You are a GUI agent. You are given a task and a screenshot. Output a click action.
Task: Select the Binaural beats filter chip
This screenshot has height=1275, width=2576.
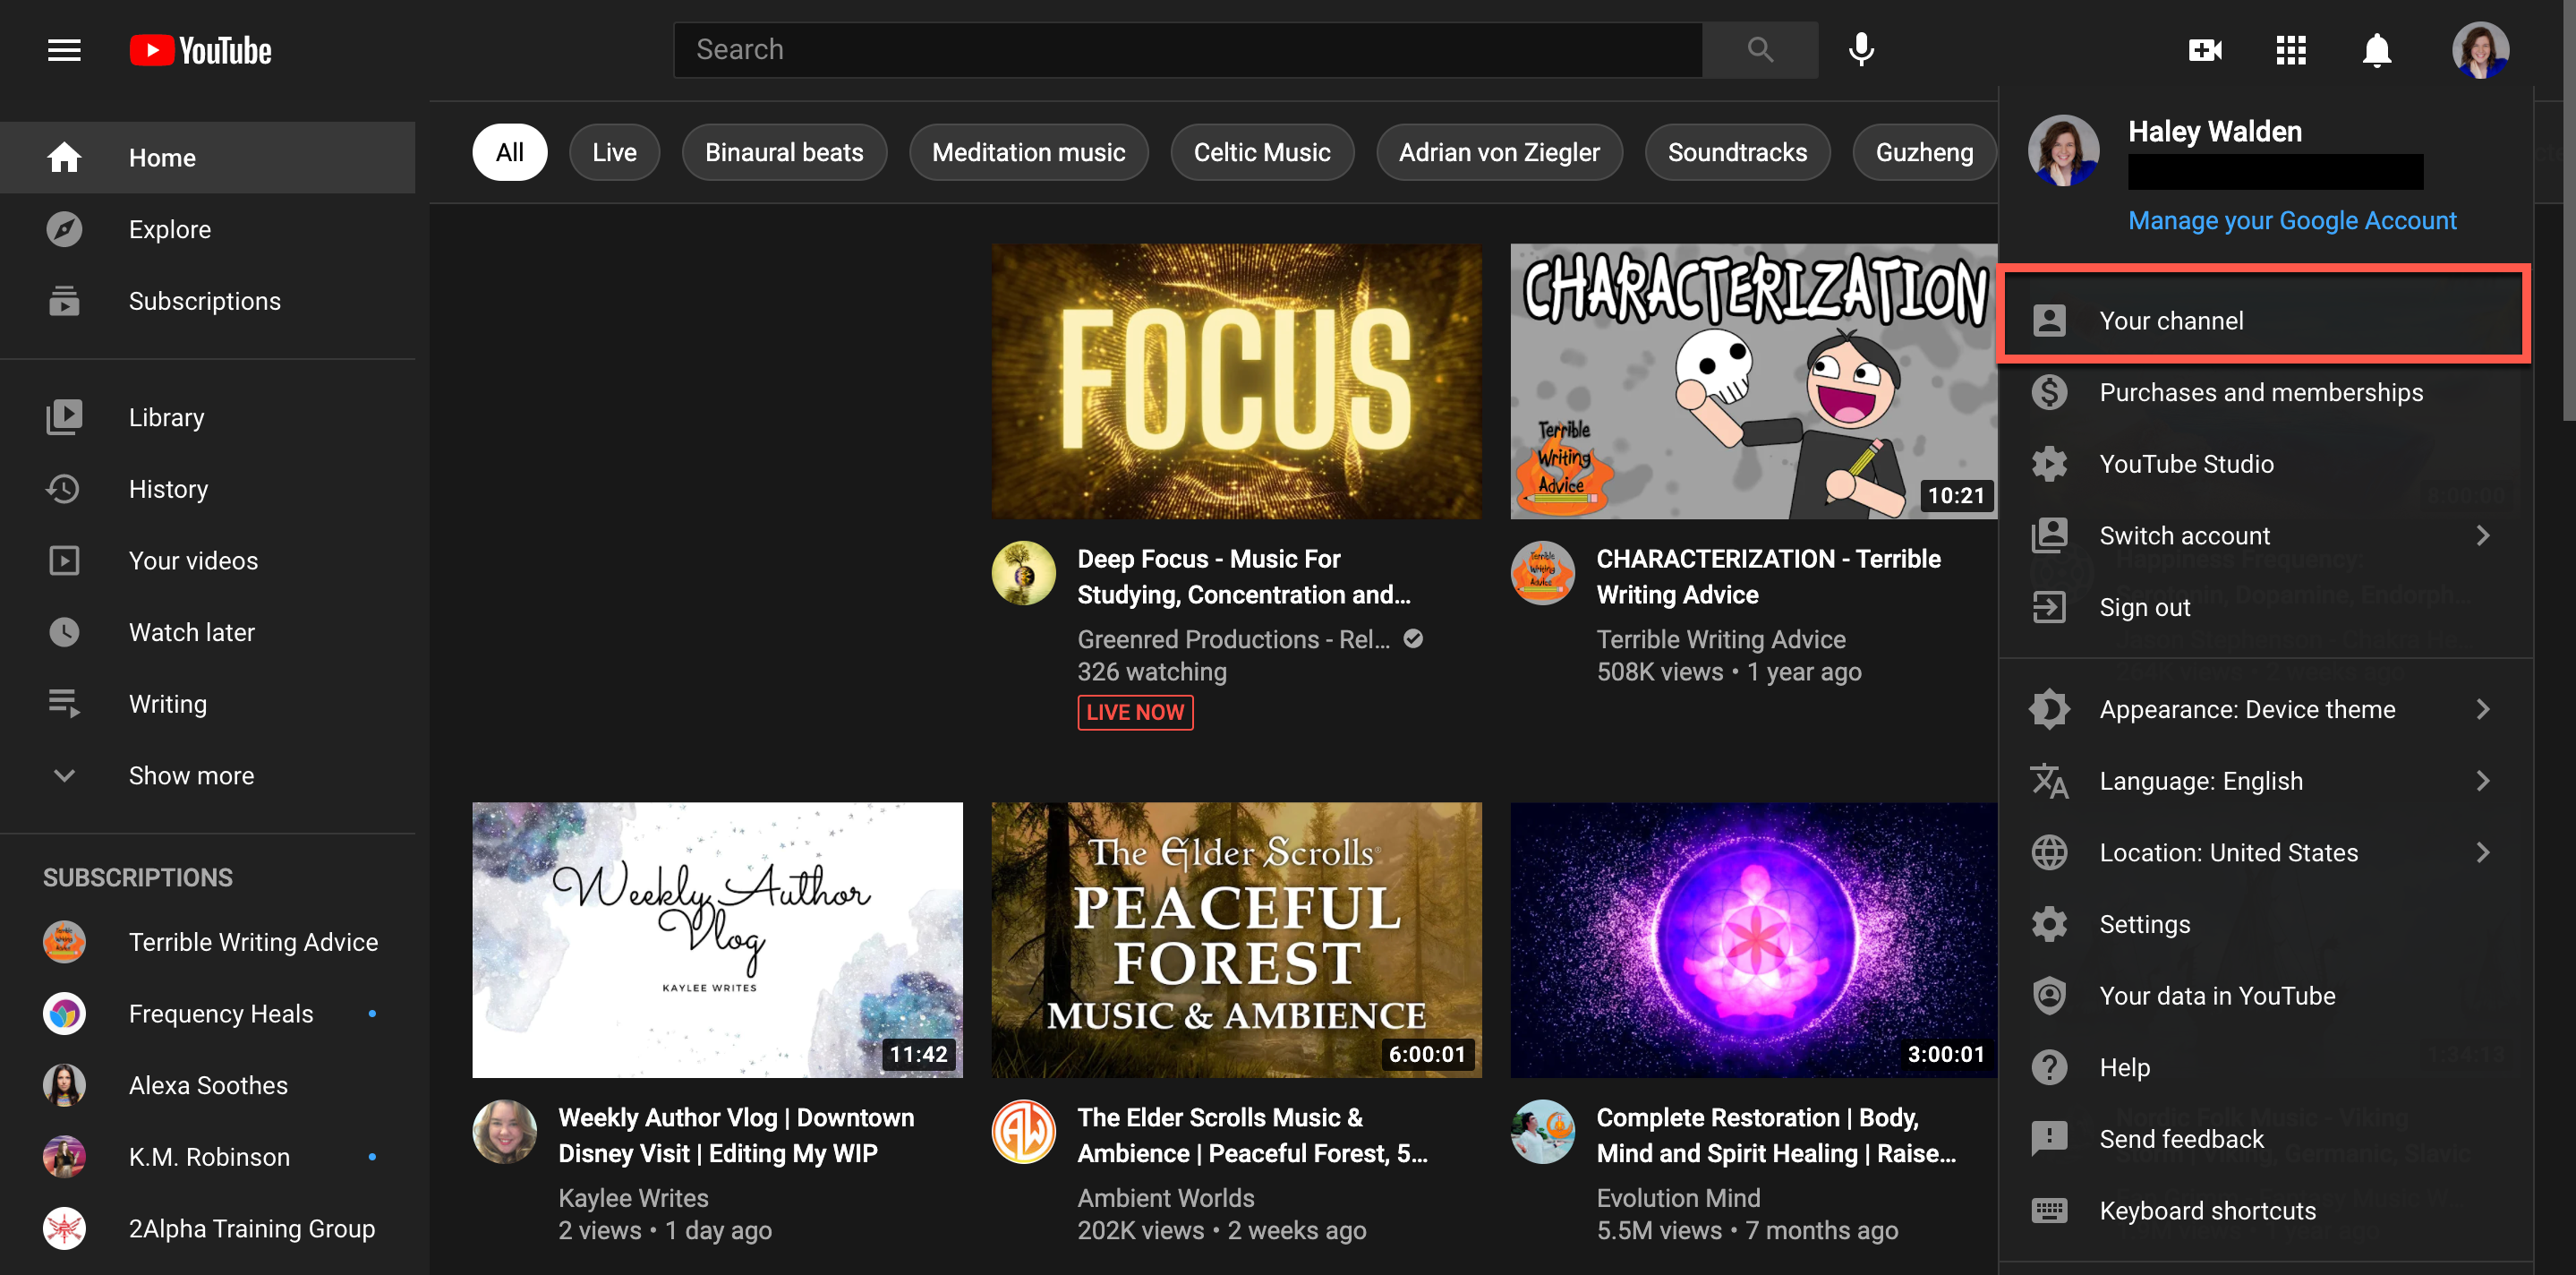(783, 152)
